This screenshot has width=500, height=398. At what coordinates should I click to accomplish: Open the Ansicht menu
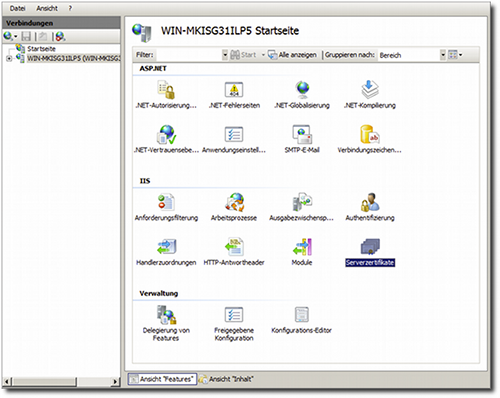(x=47, y=8)
